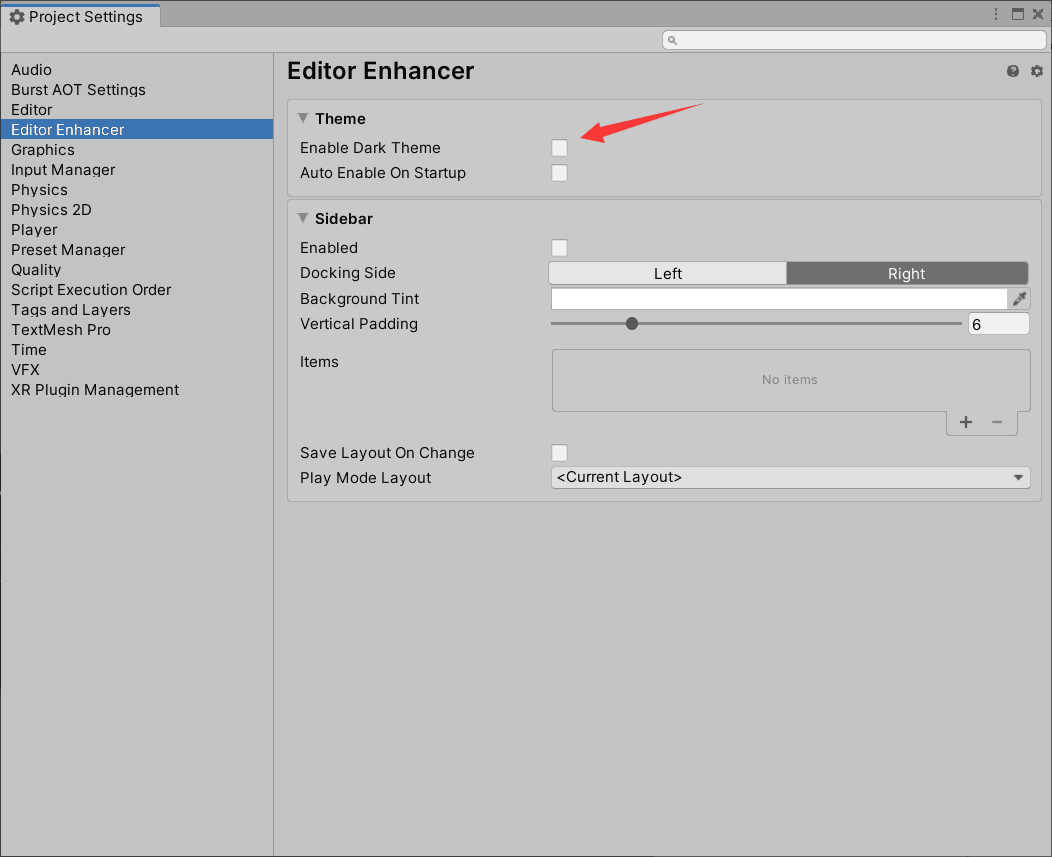Check Auto Enable On Startup
Viewport: 1052px width, 857px height.
[559, 172]
